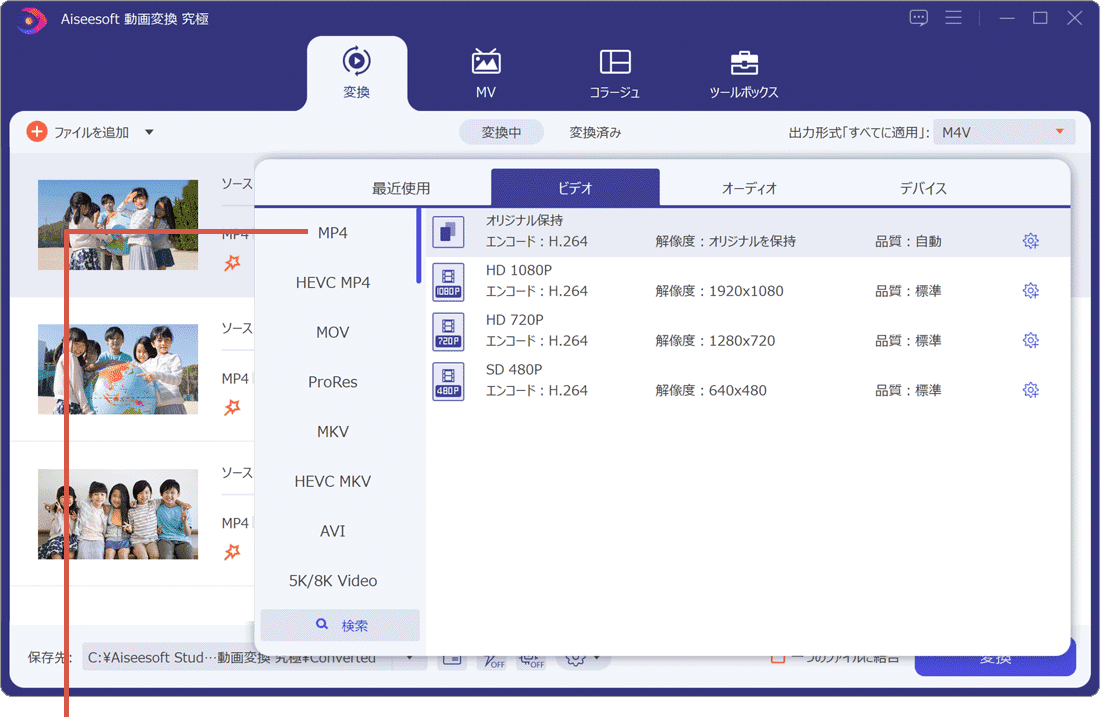Select the HD 720P preset icon
Image resolution: width=1100 pixels, height=717 pixels.
coord(448,331)
